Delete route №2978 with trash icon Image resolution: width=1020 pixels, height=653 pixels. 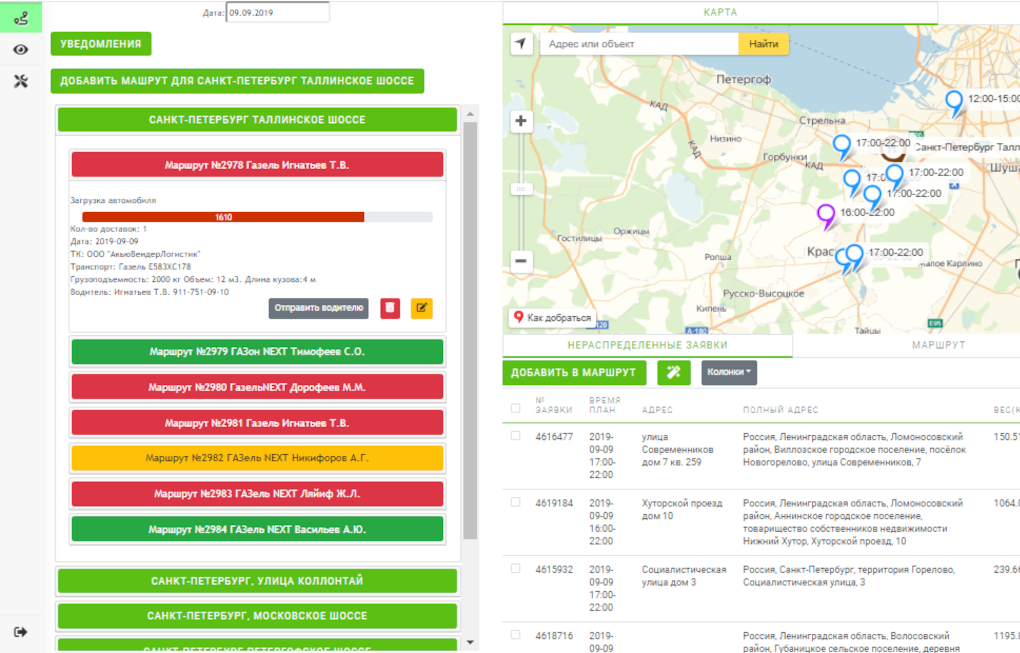pos(390,308)
